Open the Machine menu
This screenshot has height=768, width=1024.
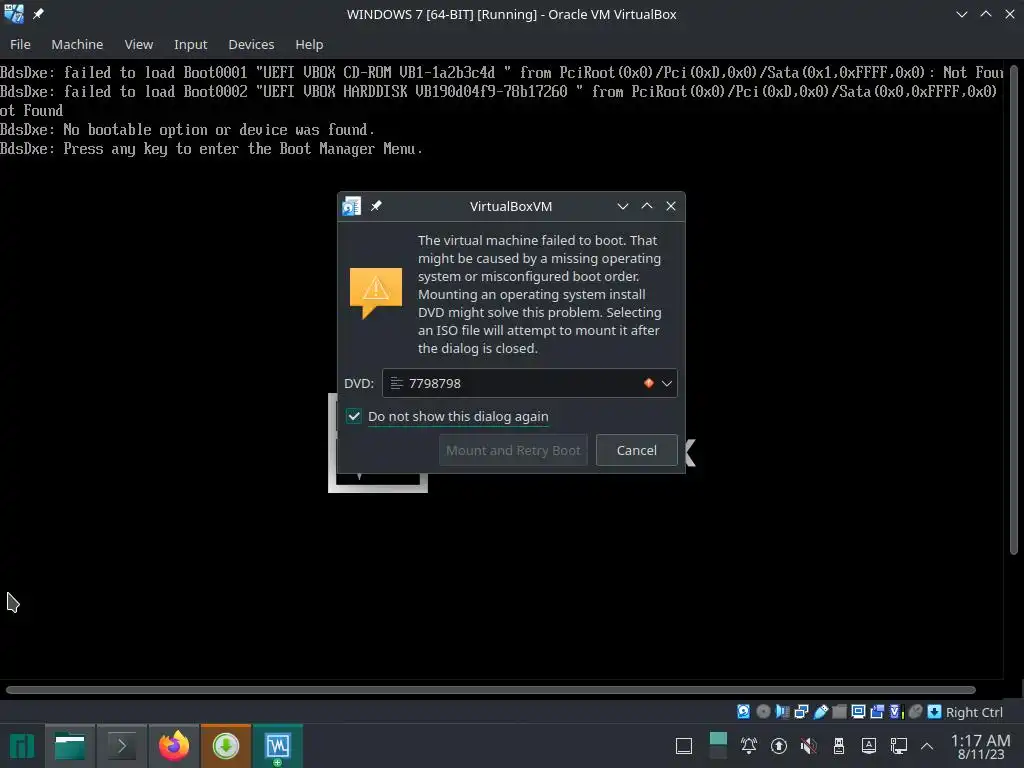click(x=77, y=44)
